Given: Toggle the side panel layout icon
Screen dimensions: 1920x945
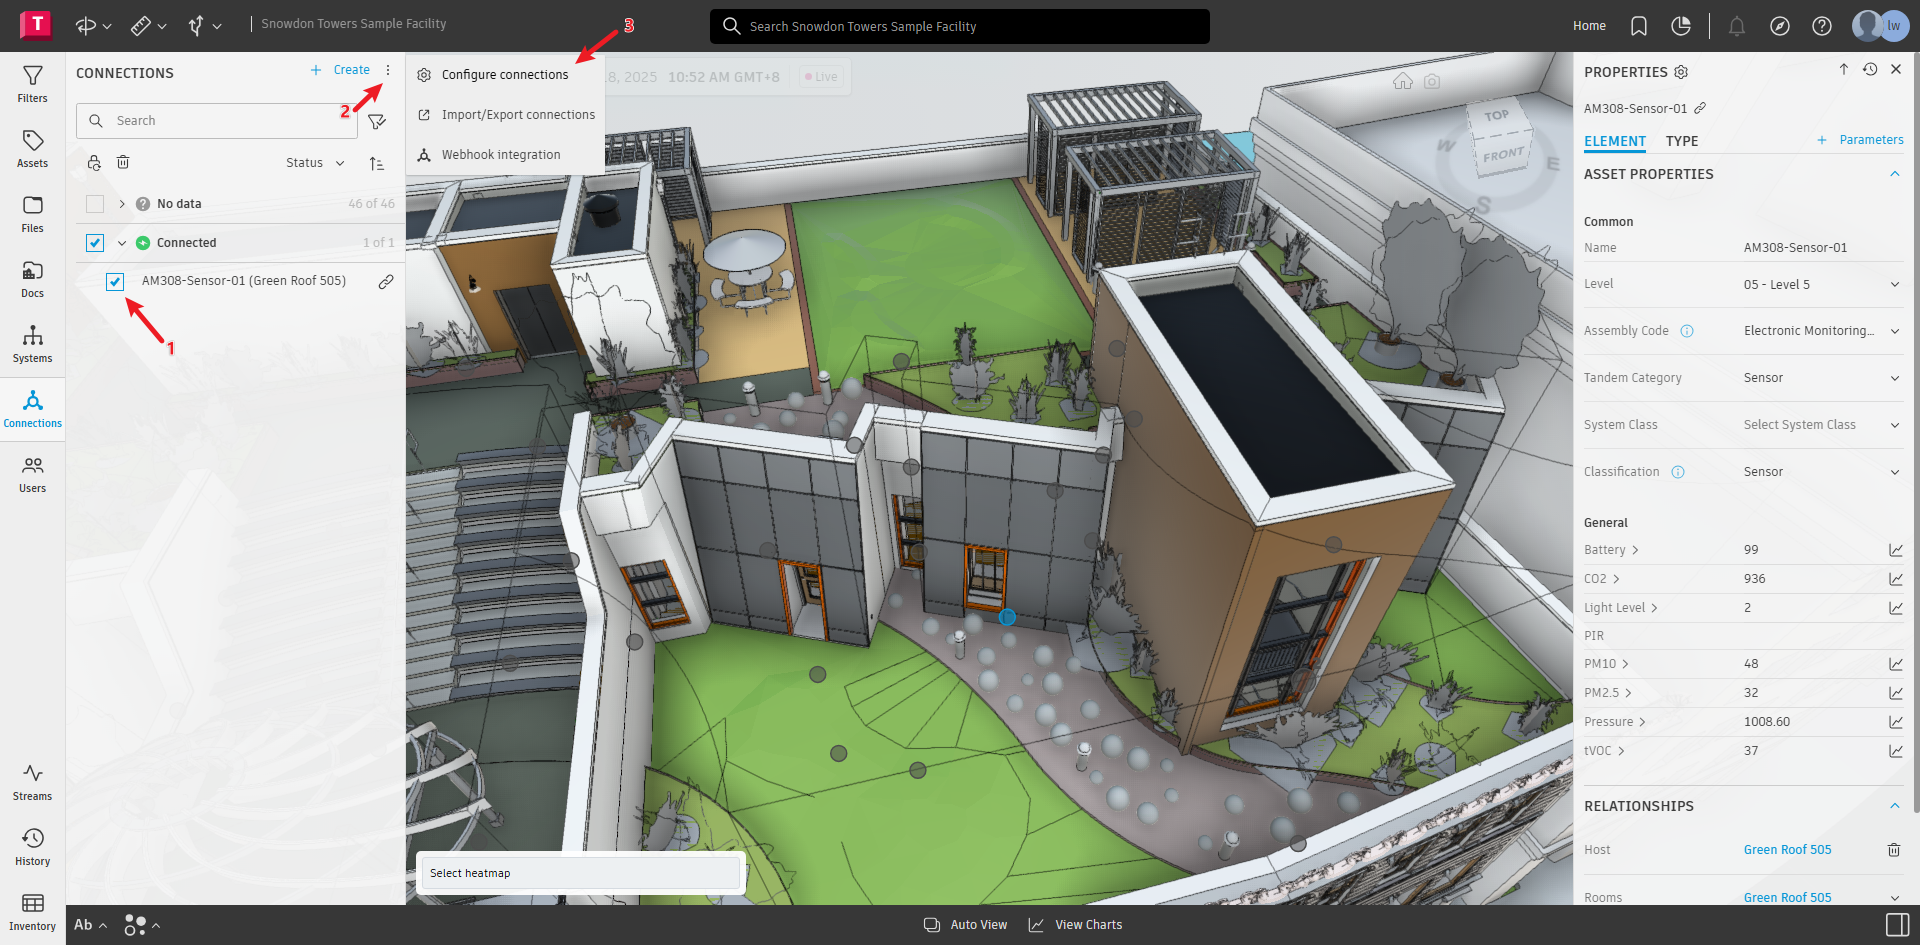Looking at the screenshot, I should (x=1896, y=925).
